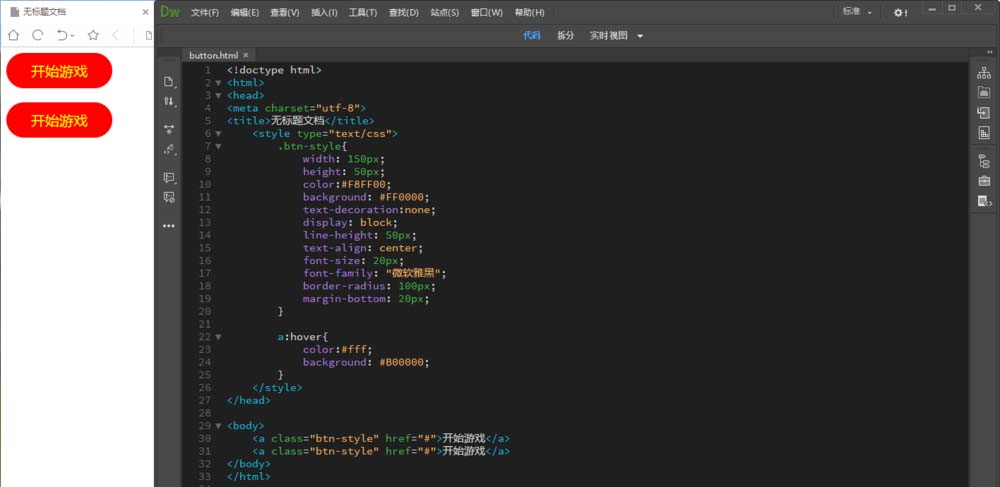The height and width of the screenshot is (487, 1000).
Task: Open the 站点(S) menu
Action: (x=445, y=13)
